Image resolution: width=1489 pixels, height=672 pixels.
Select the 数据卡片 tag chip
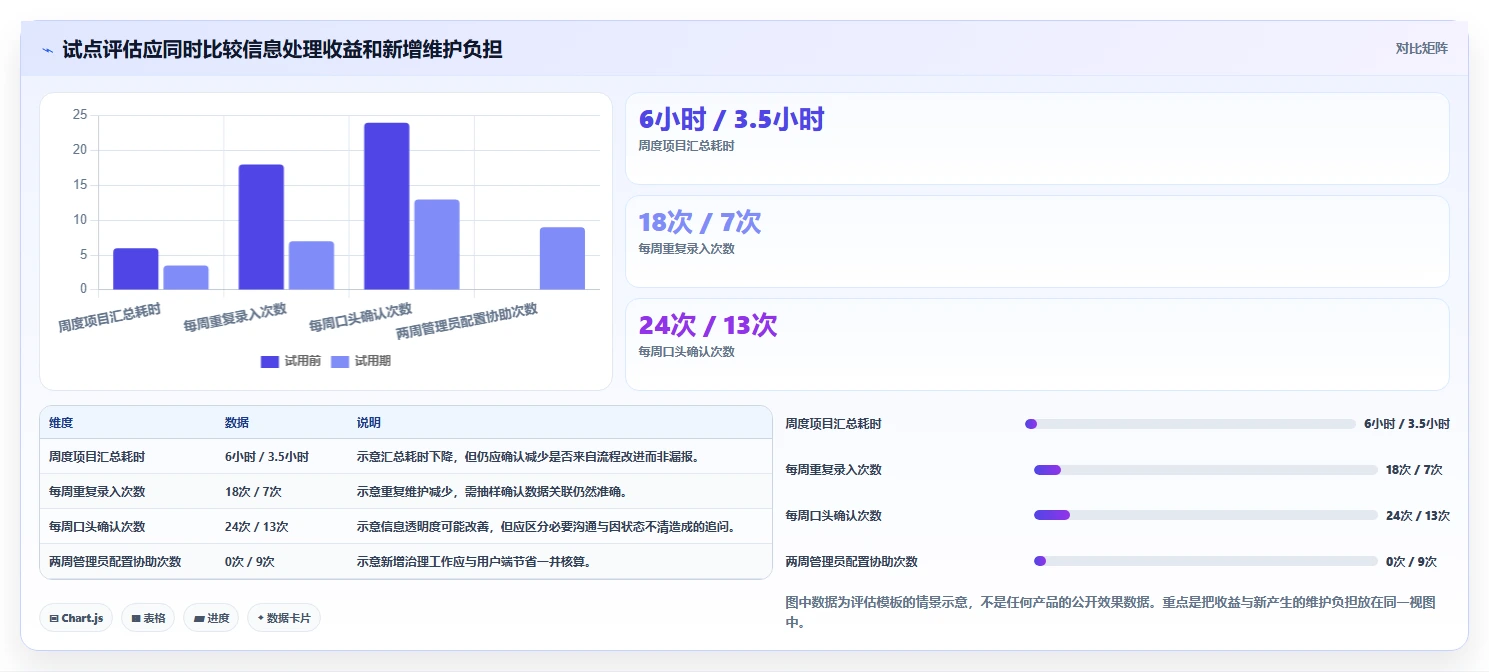(284, 618)
